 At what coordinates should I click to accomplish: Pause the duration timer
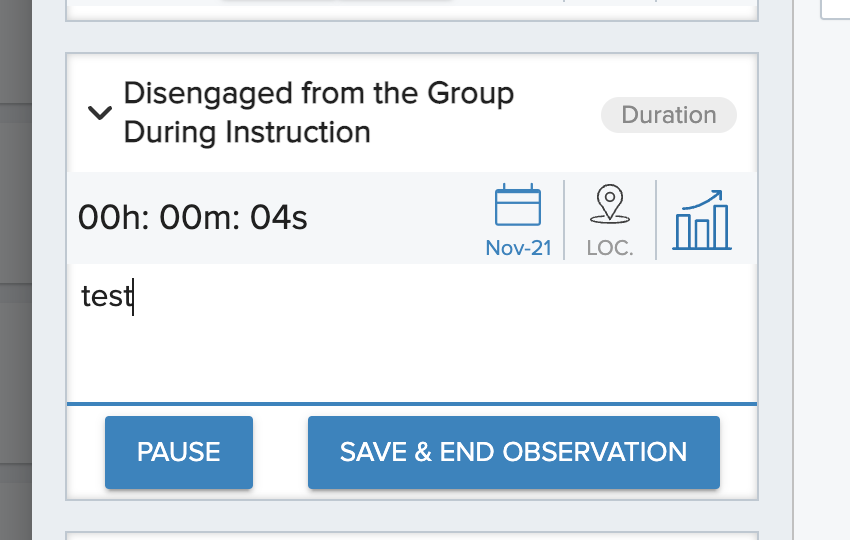point(179,452)
